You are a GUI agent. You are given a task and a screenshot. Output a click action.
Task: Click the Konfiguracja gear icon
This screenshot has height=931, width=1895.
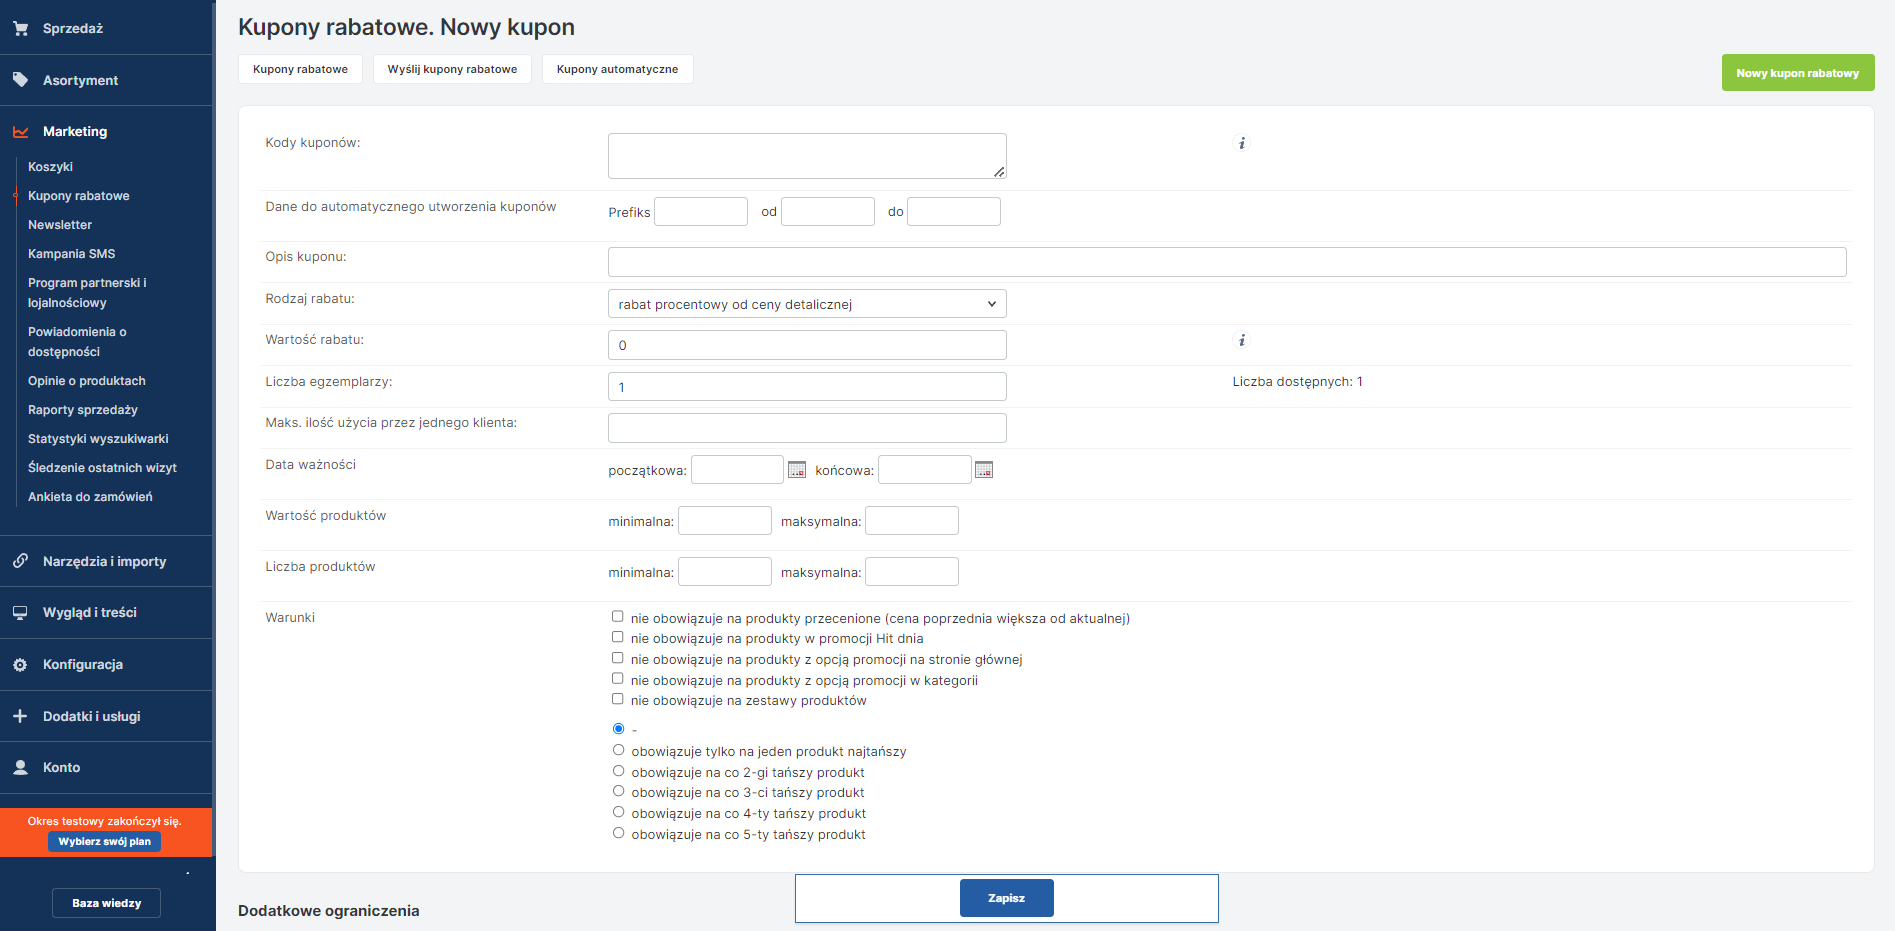point(20,665)
